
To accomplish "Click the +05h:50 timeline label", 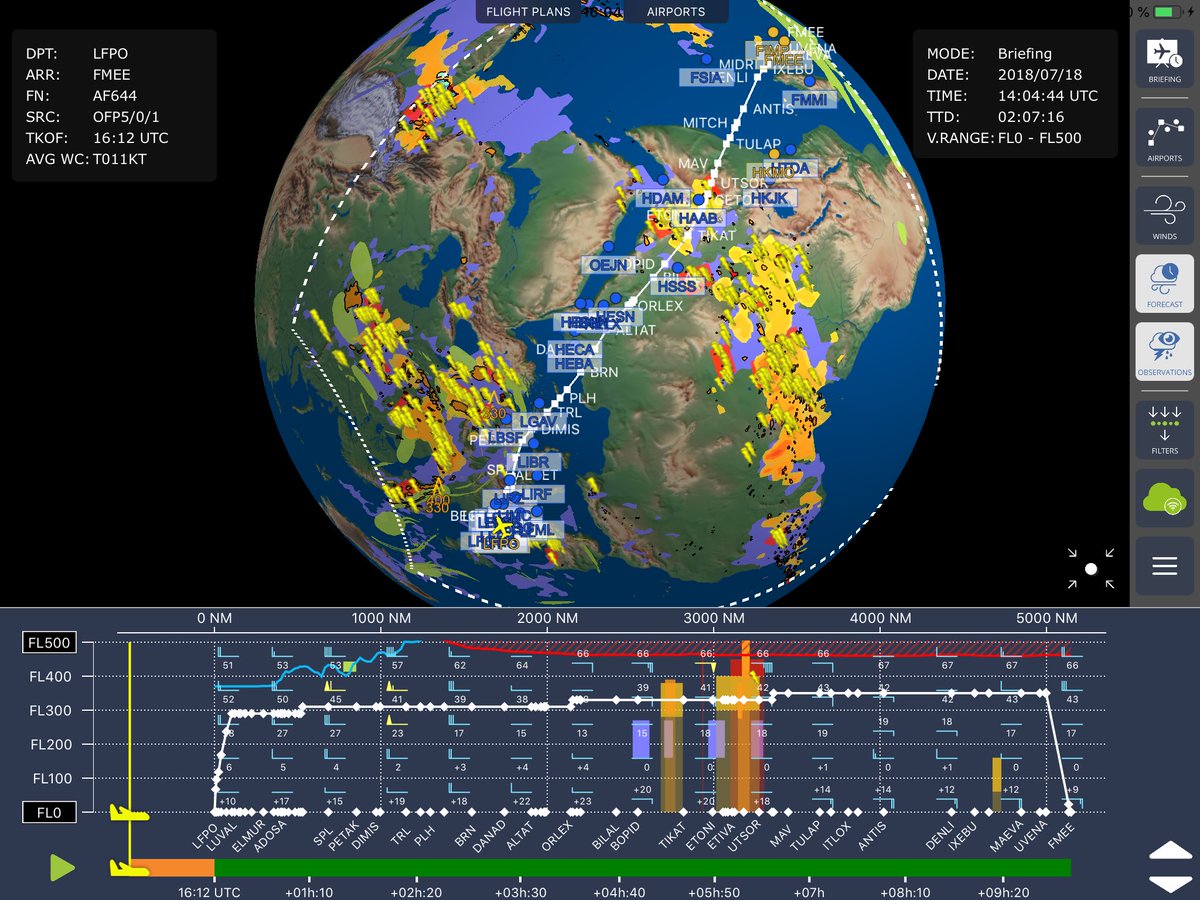I will click(714, 891).
